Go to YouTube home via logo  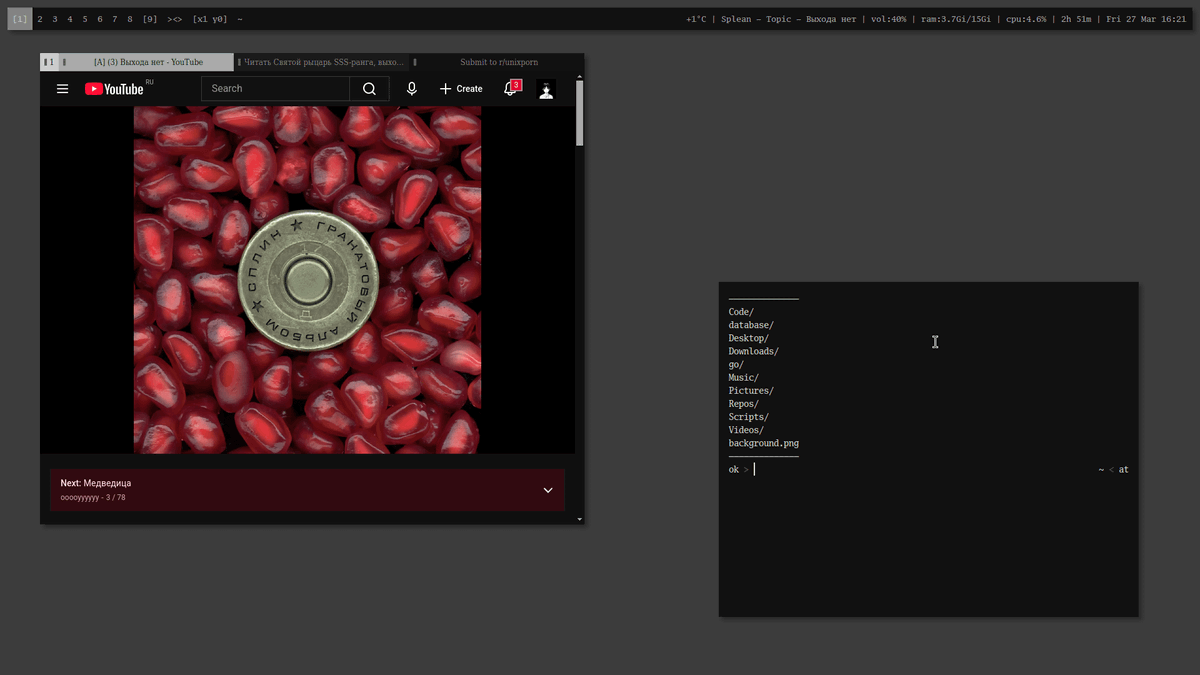coord(114,89)
